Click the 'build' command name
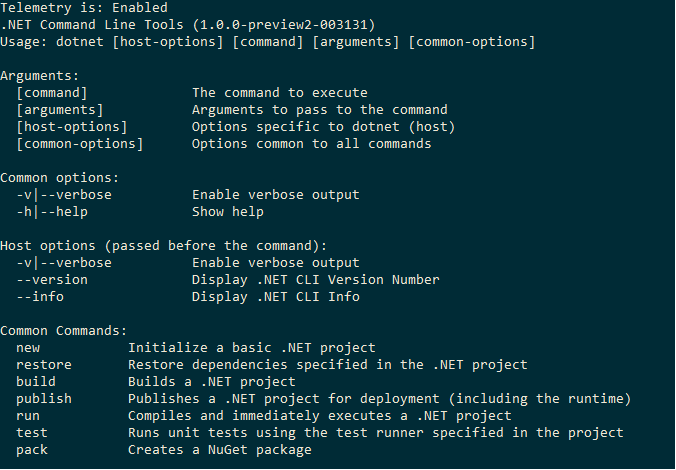The image size is (676, 470). [36, 382]
